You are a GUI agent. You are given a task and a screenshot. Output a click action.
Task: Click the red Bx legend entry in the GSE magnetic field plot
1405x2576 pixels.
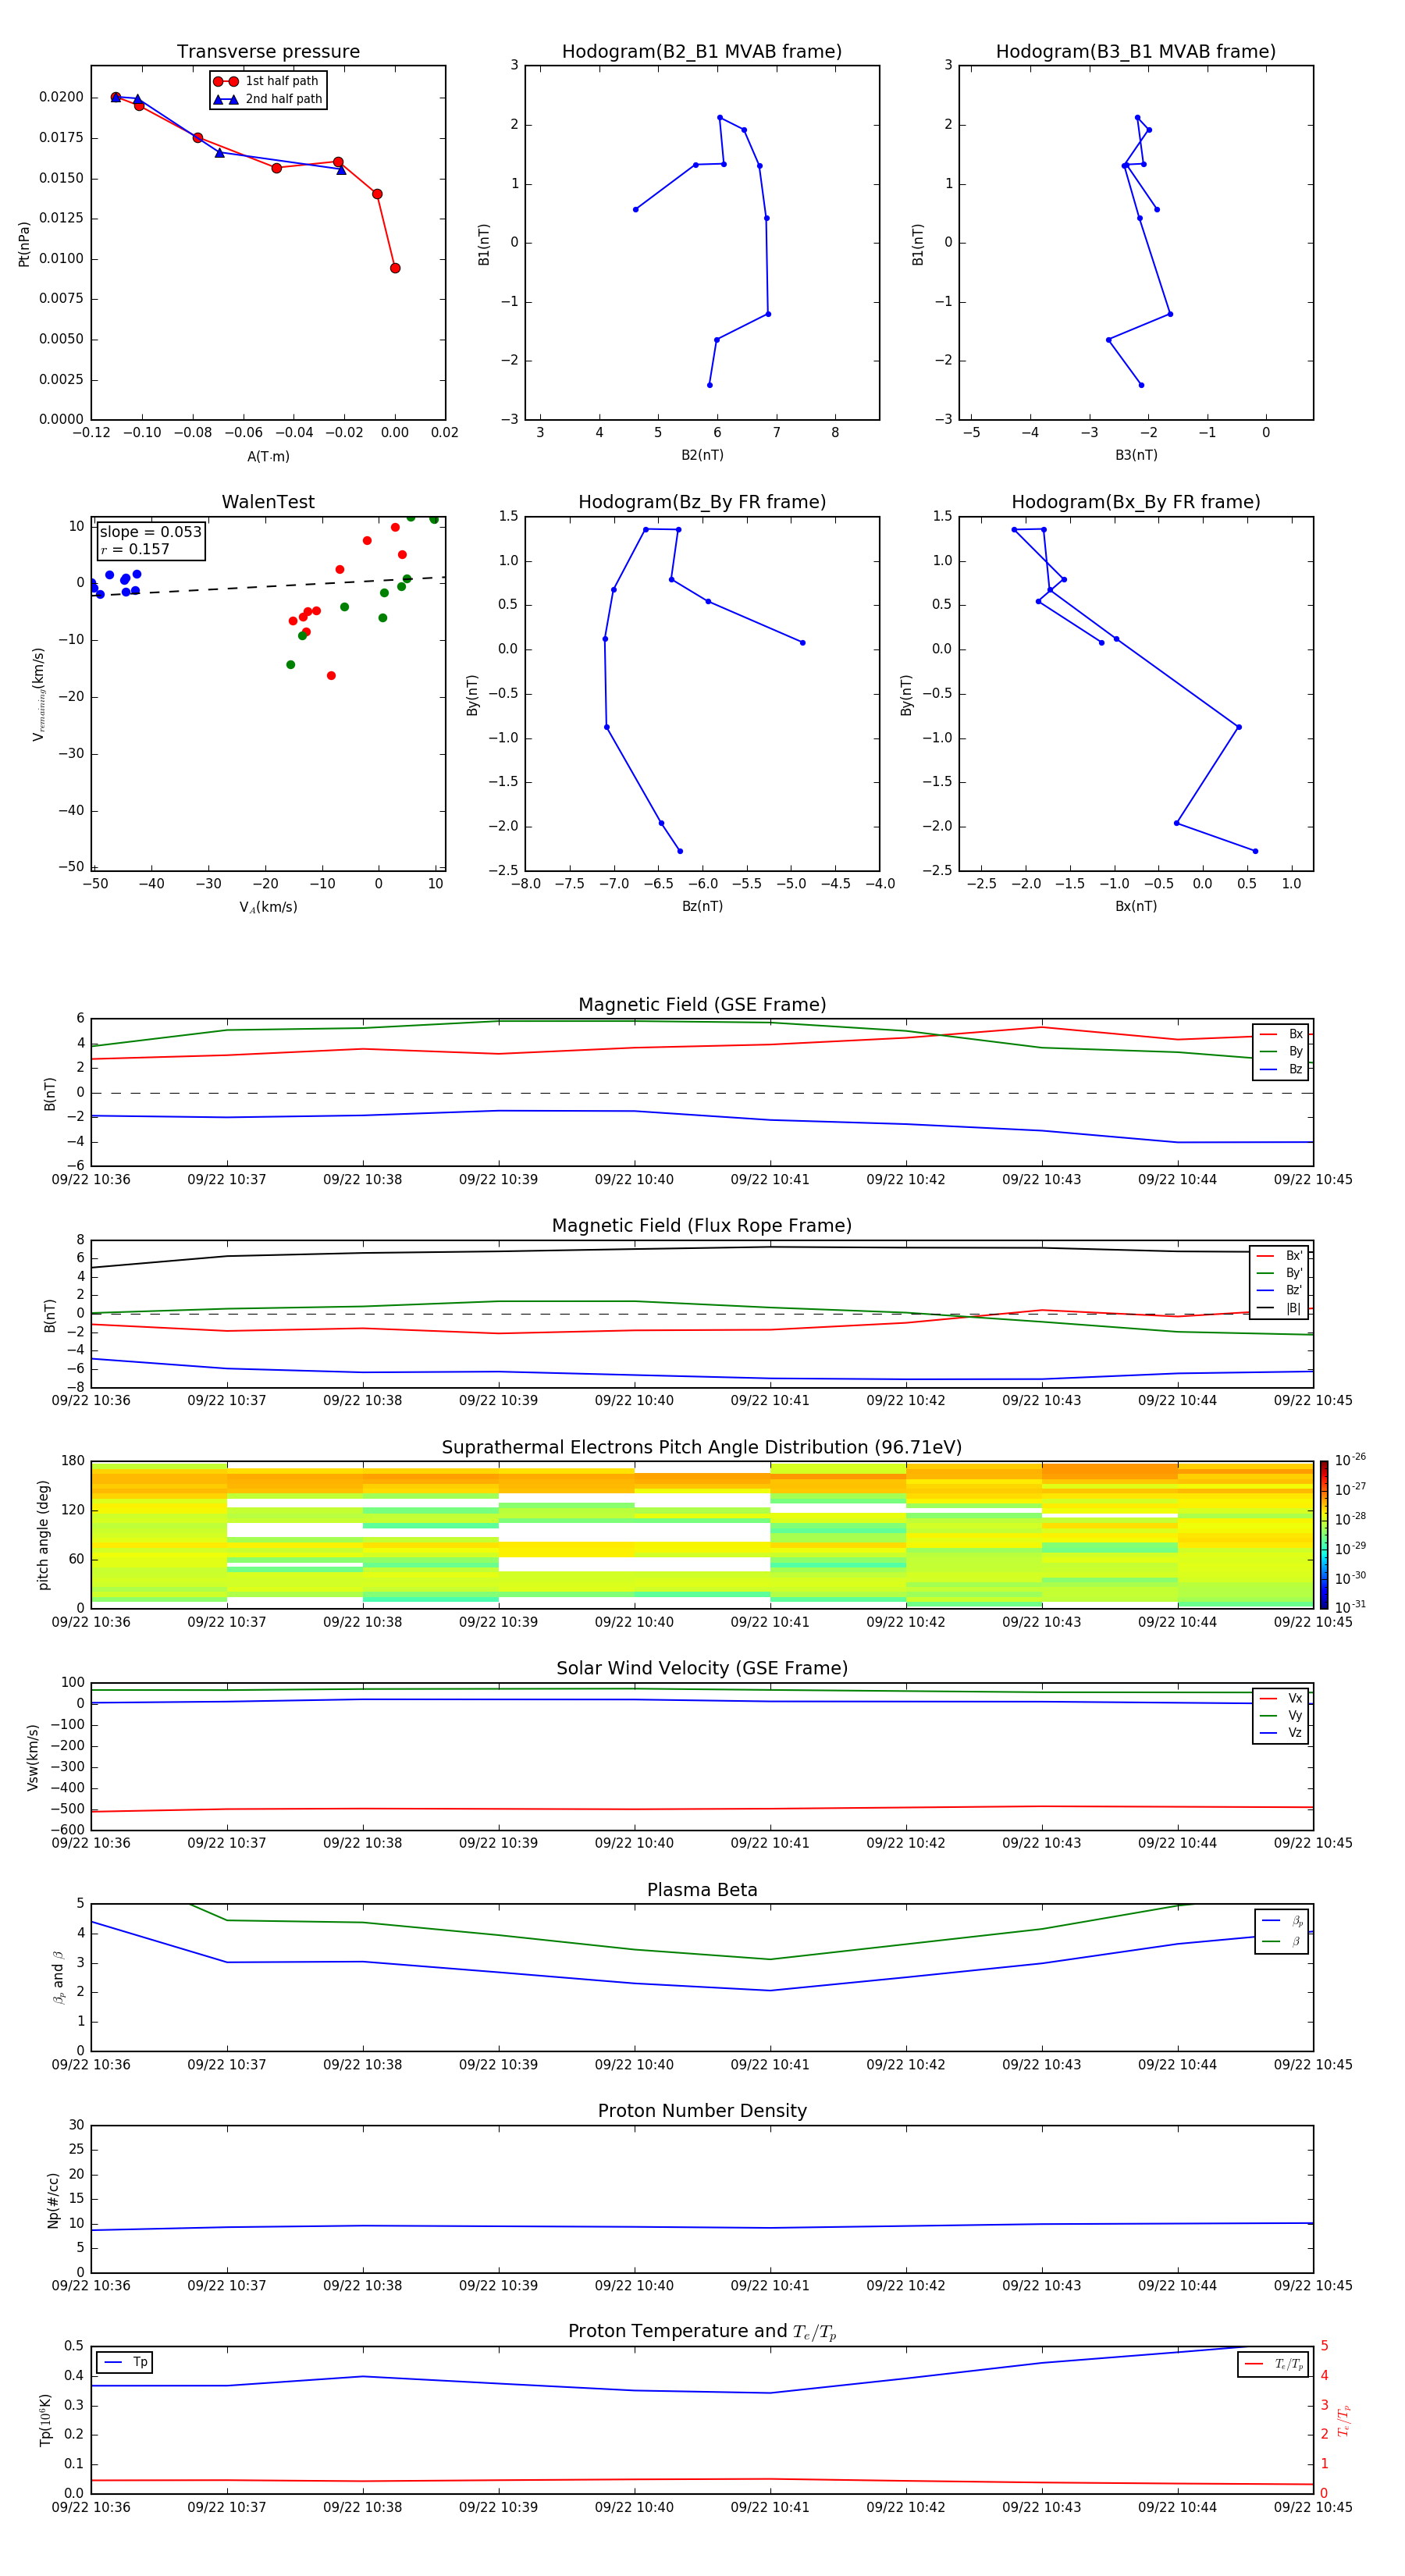[1281, 1034]
